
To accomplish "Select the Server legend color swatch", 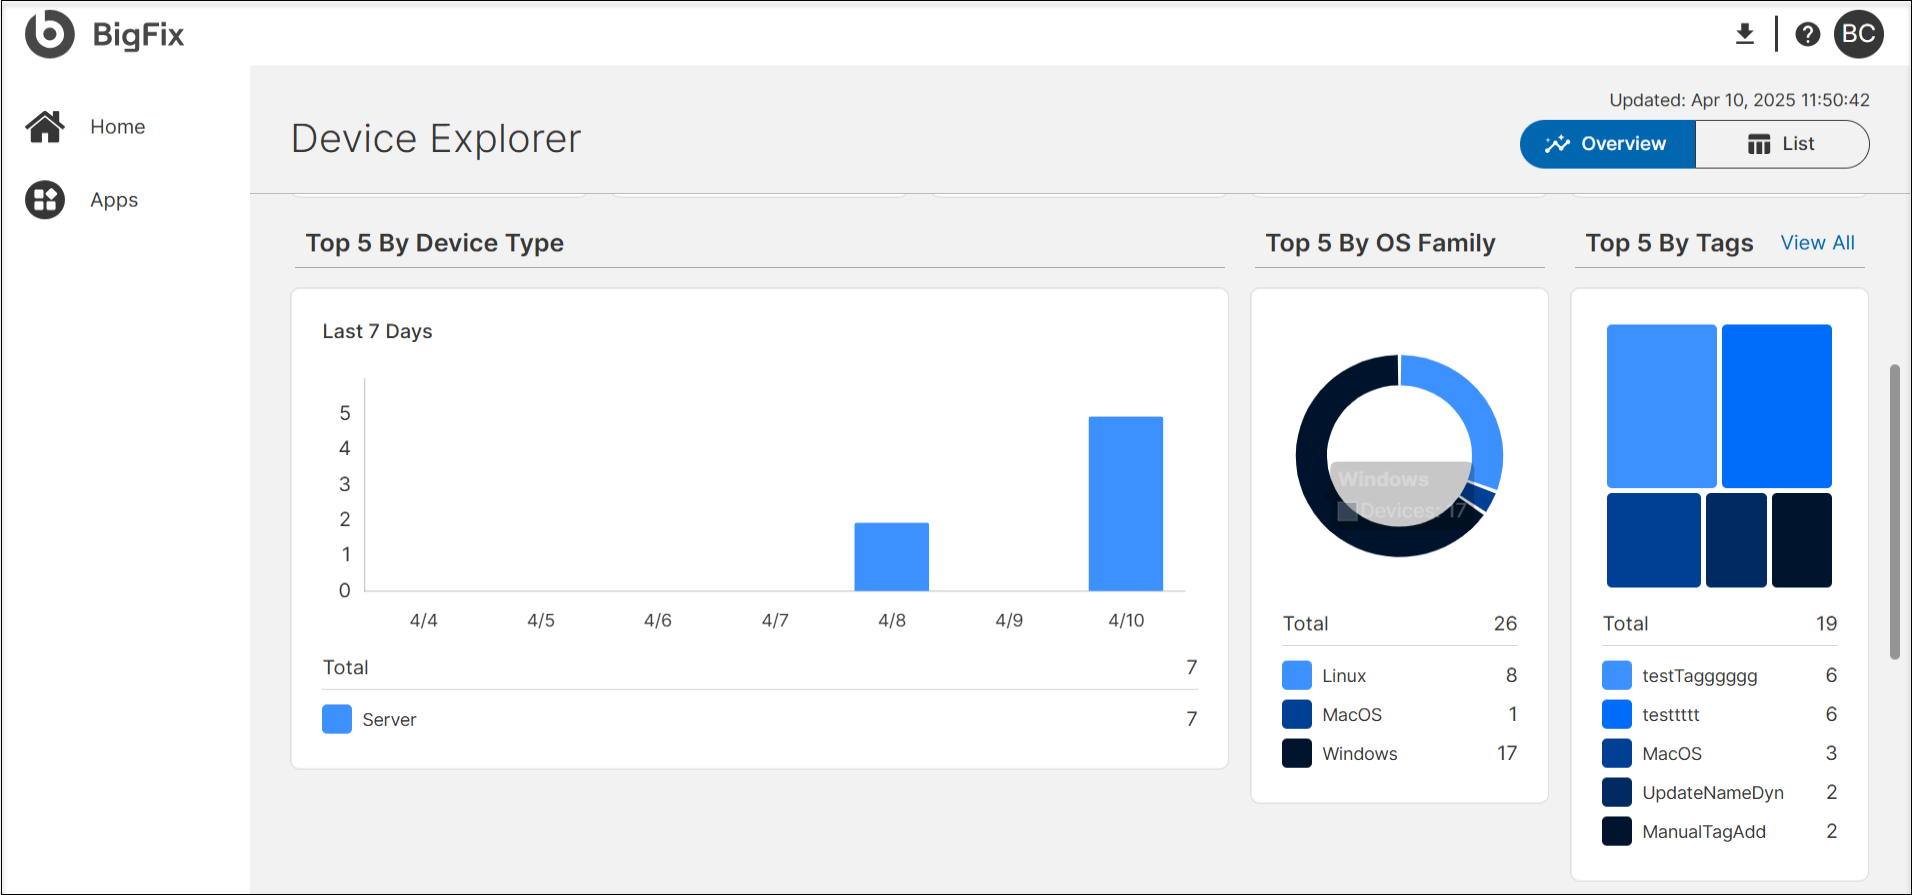I will click(337, 719).
